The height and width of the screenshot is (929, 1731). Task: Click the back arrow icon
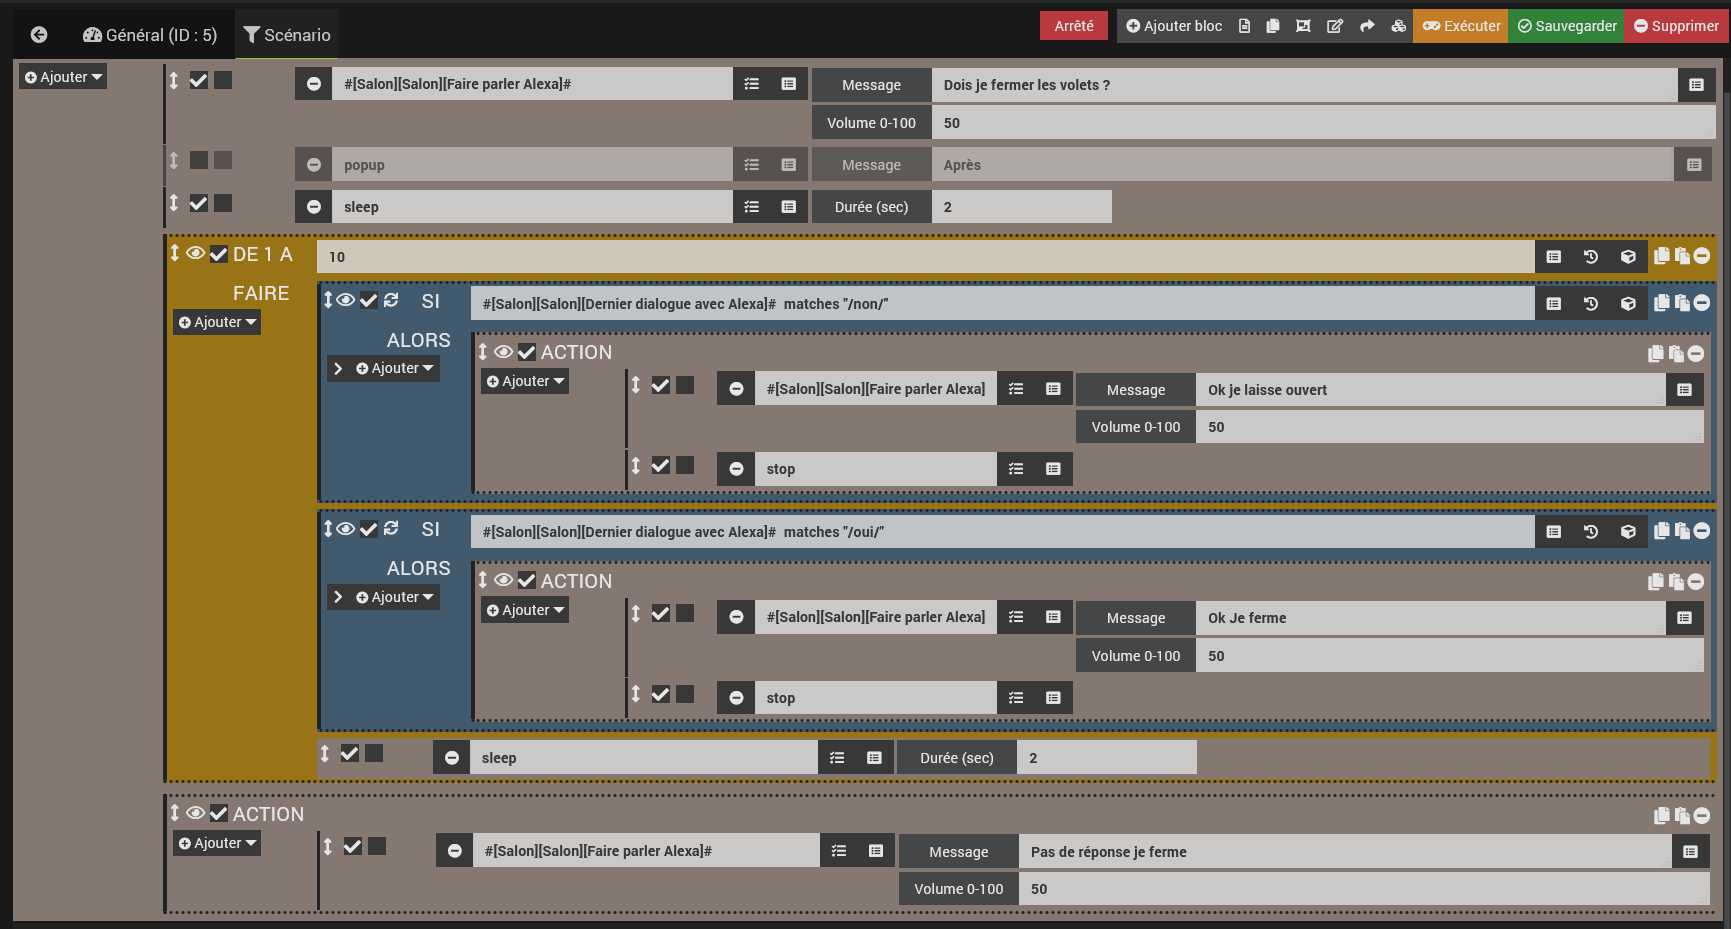tap(39, 35)
